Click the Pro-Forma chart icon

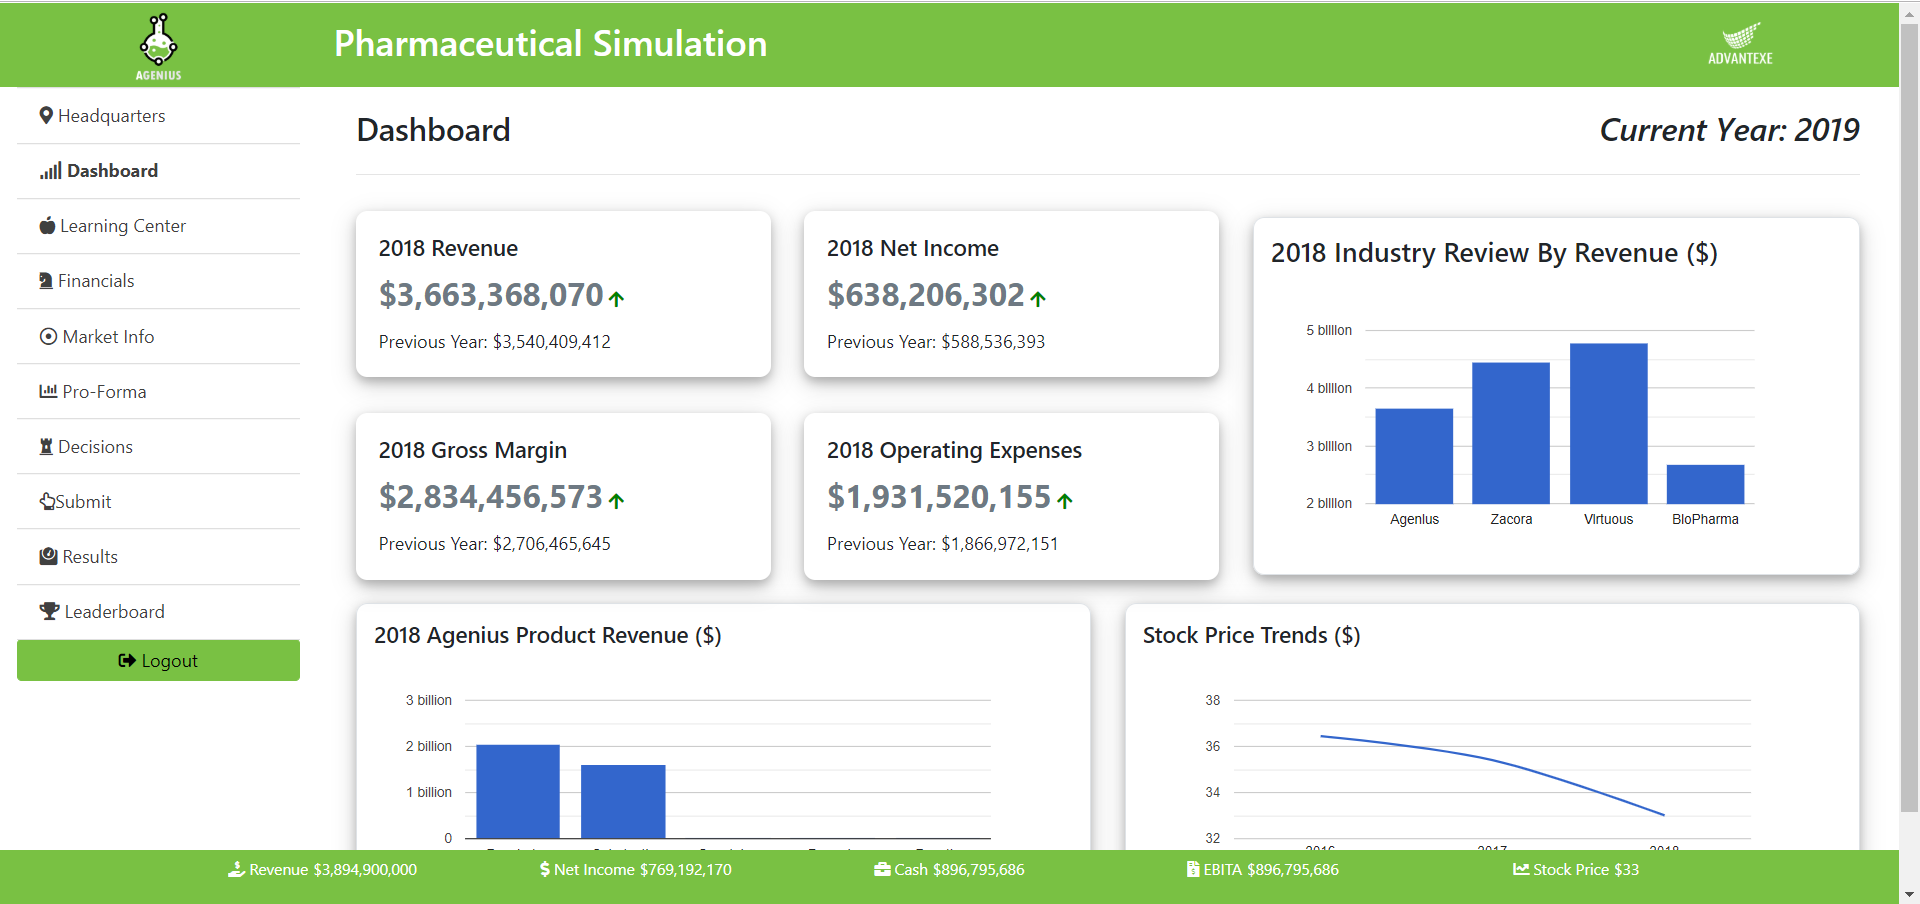47,391
